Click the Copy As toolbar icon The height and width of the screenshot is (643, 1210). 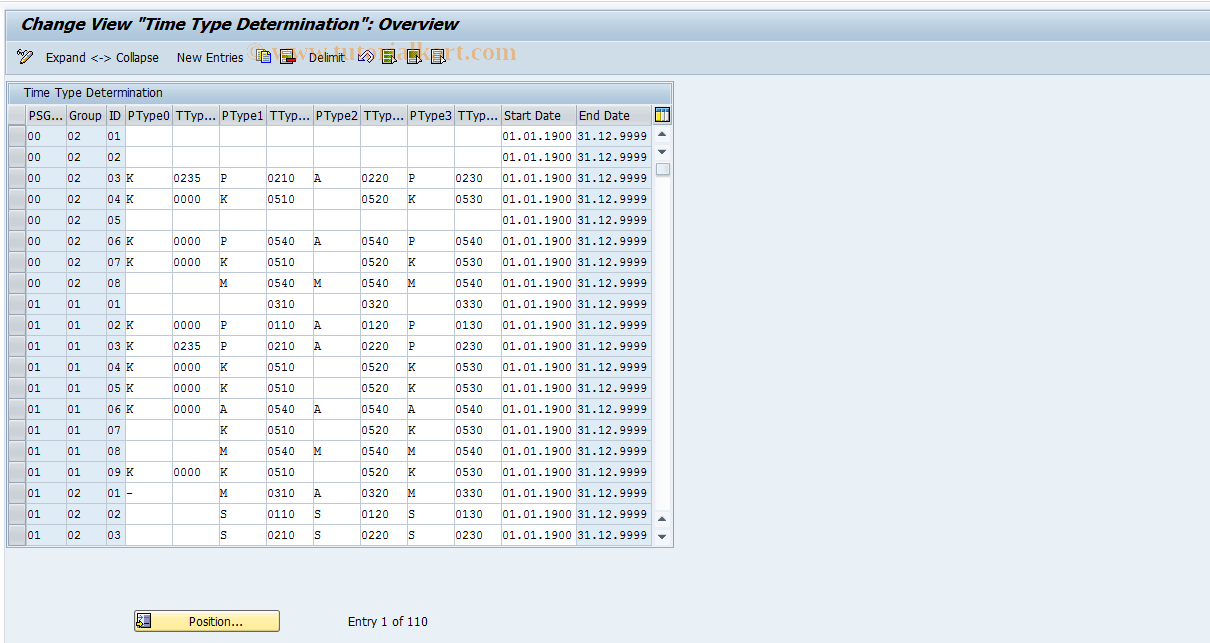point(264,57)
